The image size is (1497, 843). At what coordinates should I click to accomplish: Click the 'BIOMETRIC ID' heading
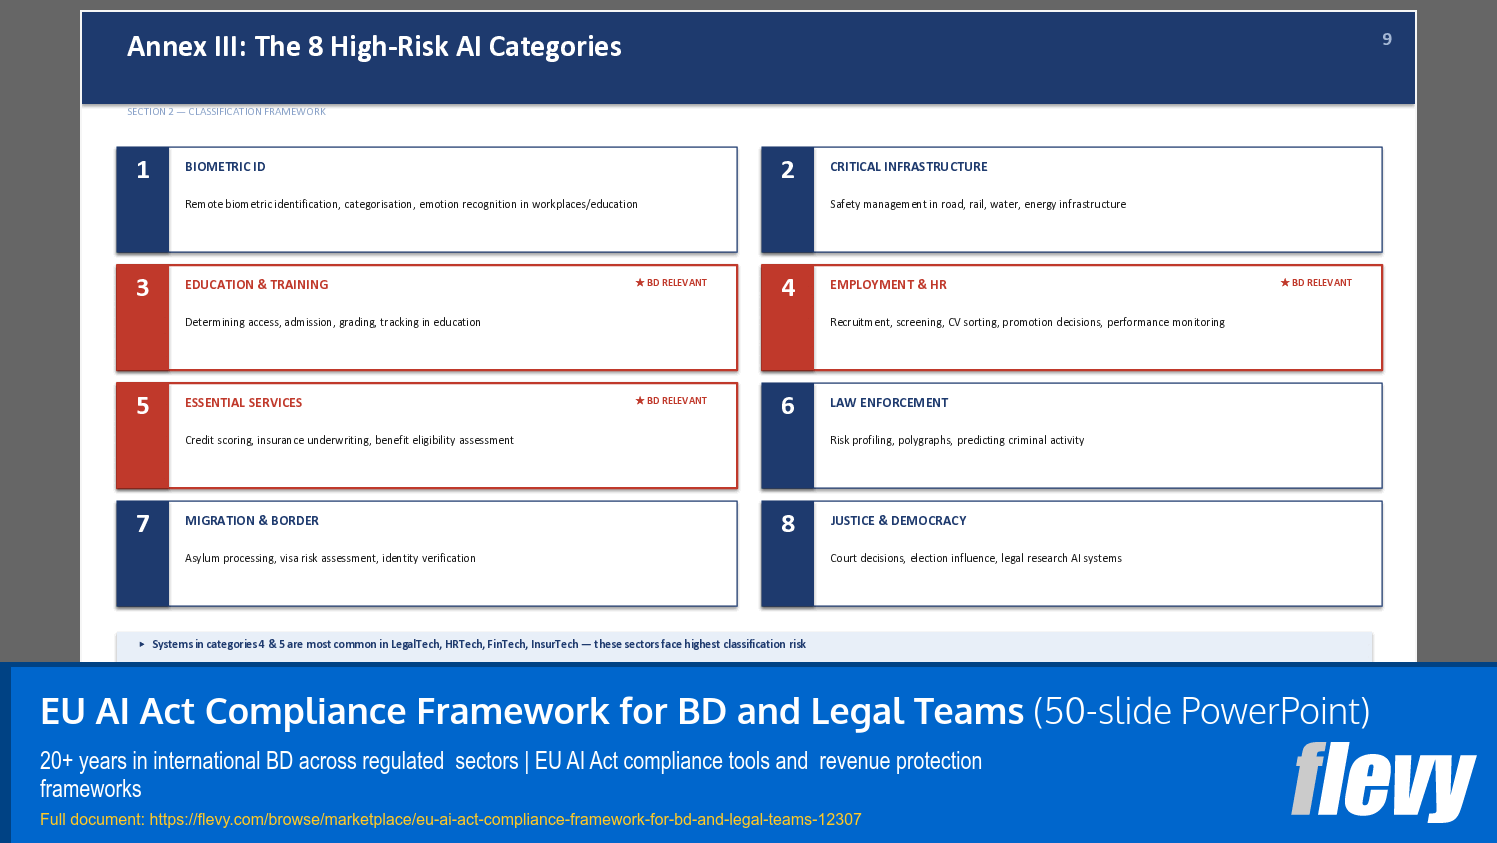tap(225, 167)
